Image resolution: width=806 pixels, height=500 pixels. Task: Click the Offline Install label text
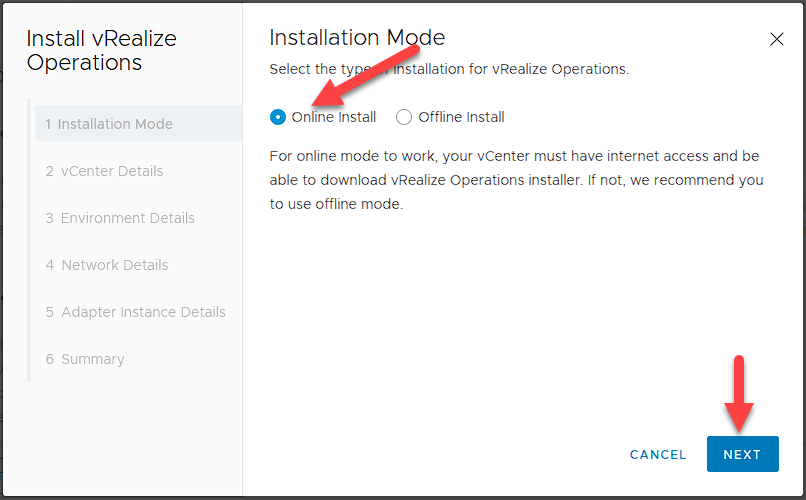[x=461, y=117]
